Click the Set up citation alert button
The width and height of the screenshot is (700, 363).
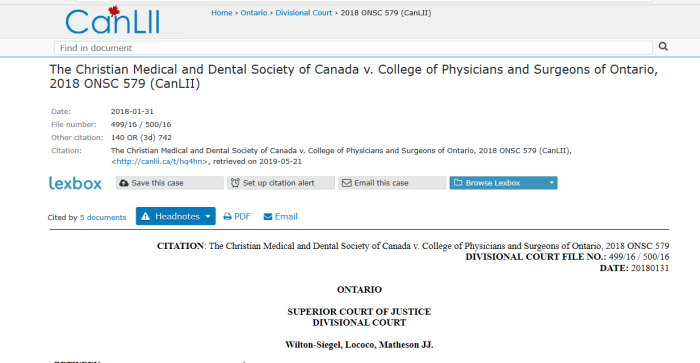[281, 183]
